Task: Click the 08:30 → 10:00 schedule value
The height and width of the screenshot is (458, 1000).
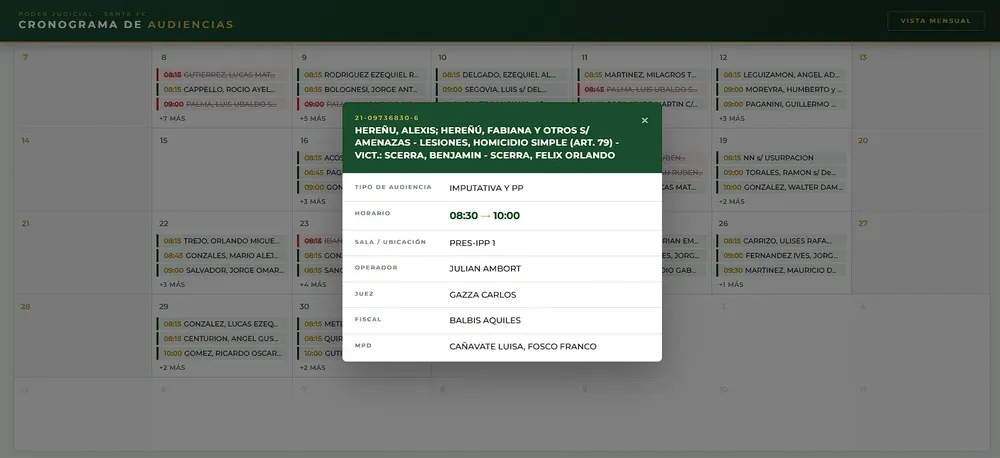Action: click(485, 216)
